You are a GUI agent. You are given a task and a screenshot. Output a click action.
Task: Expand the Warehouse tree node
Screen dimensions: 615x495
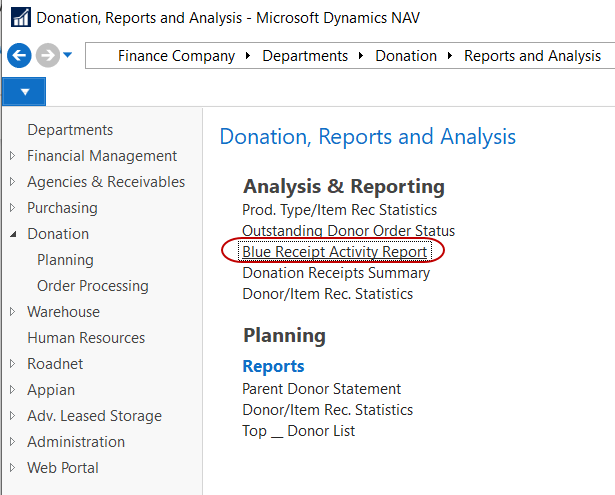click(12, 312)
